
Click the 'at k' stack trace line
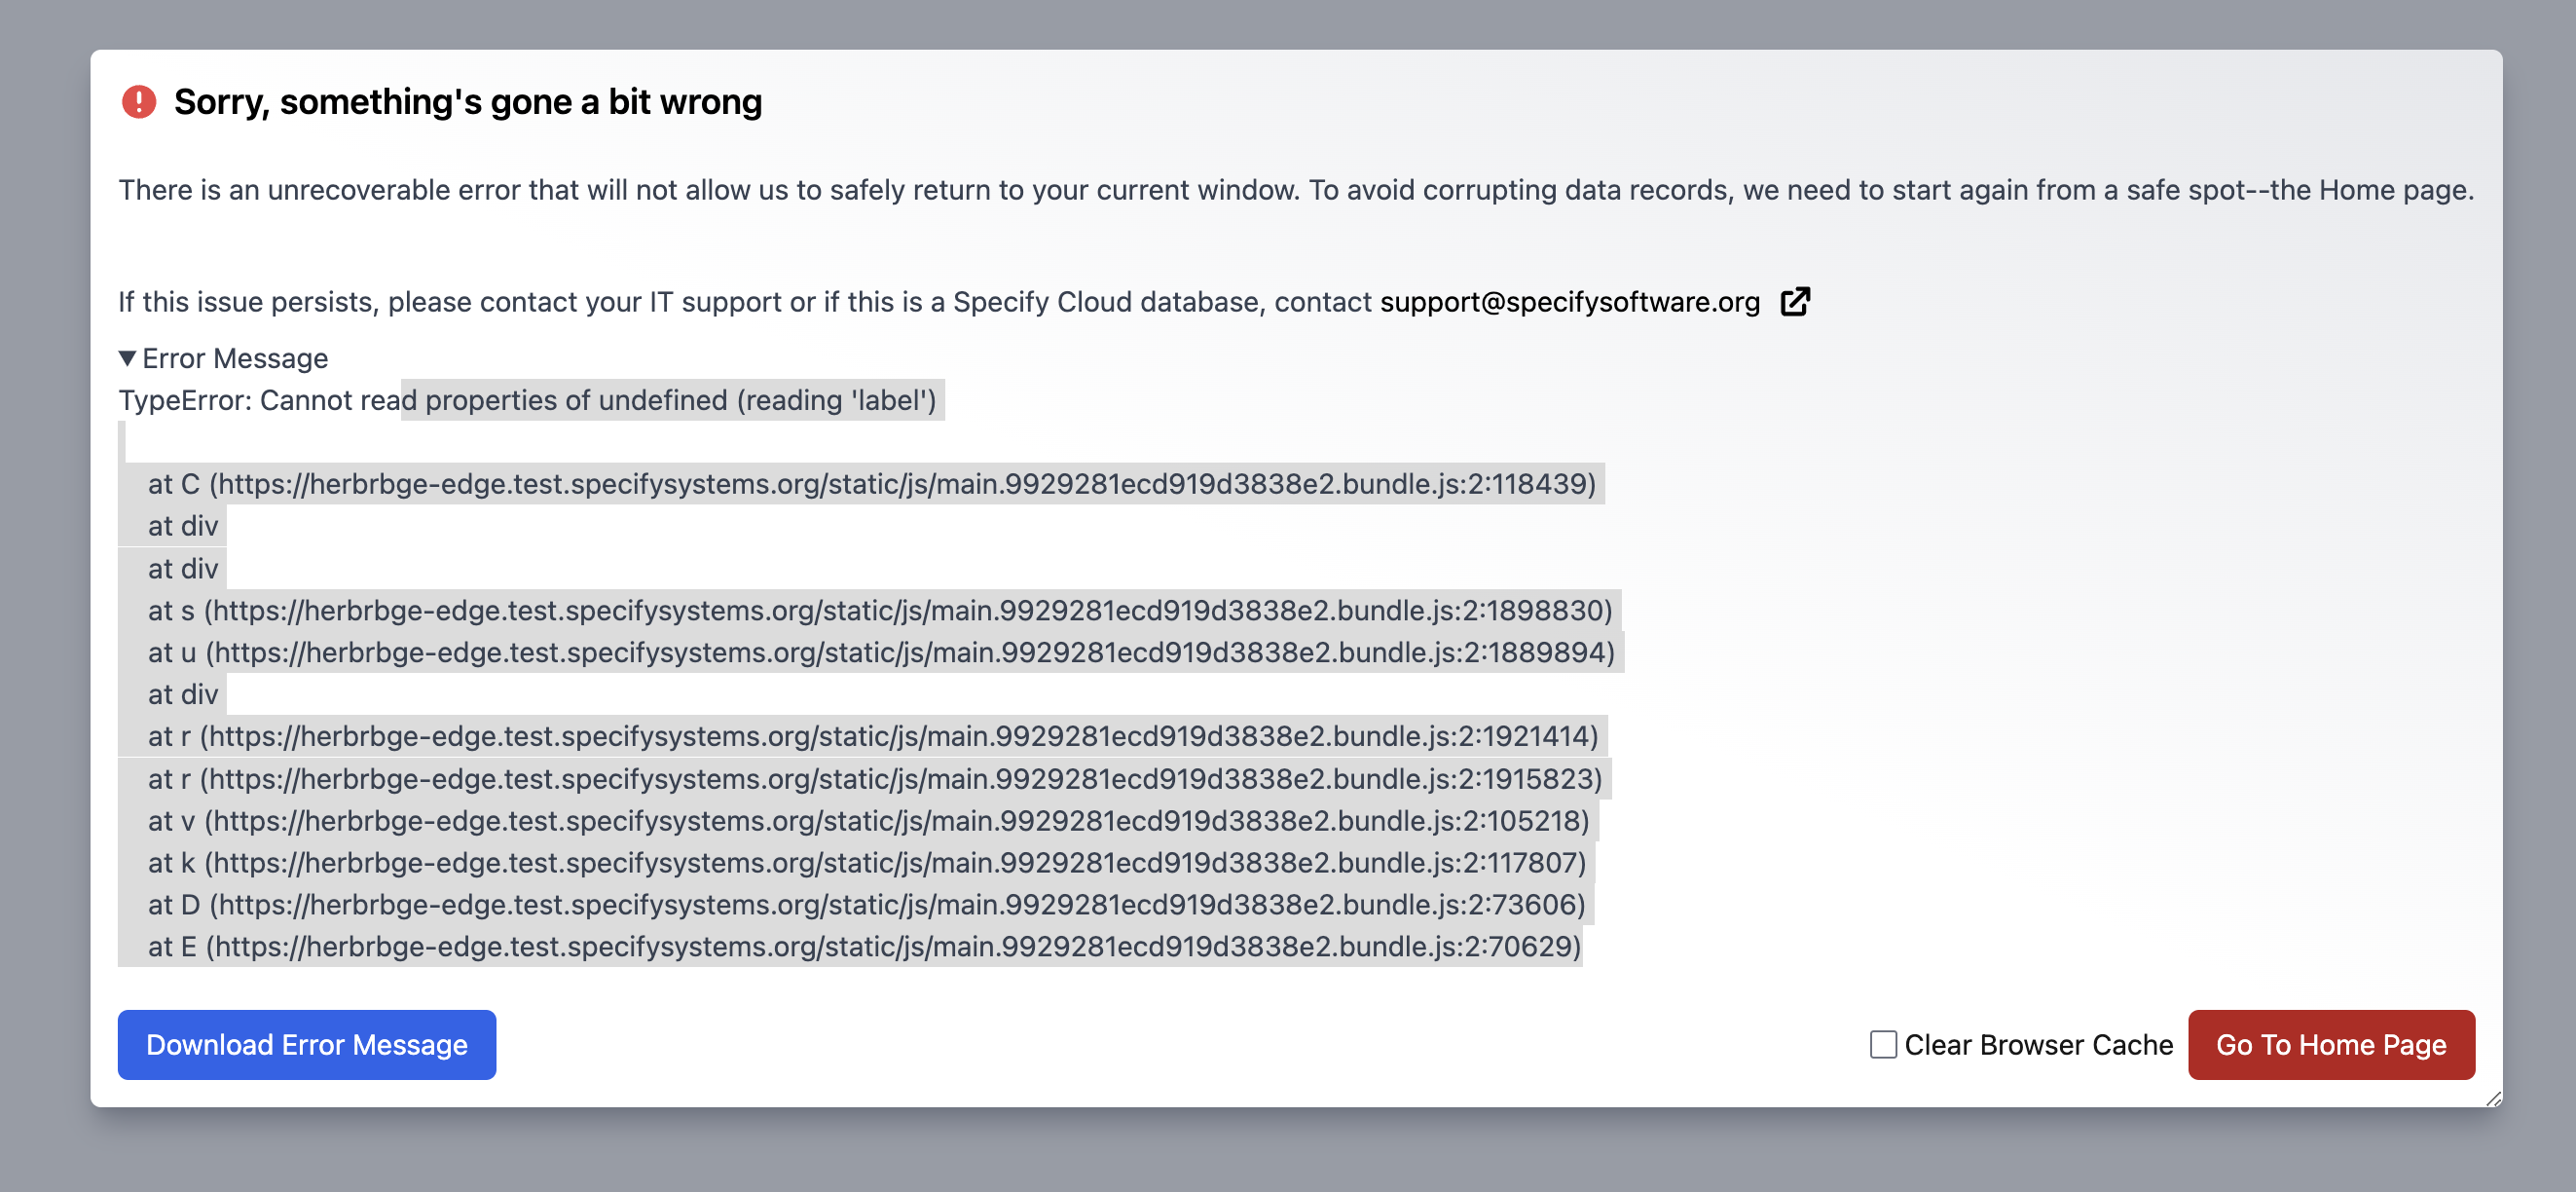tap(867, 862)
